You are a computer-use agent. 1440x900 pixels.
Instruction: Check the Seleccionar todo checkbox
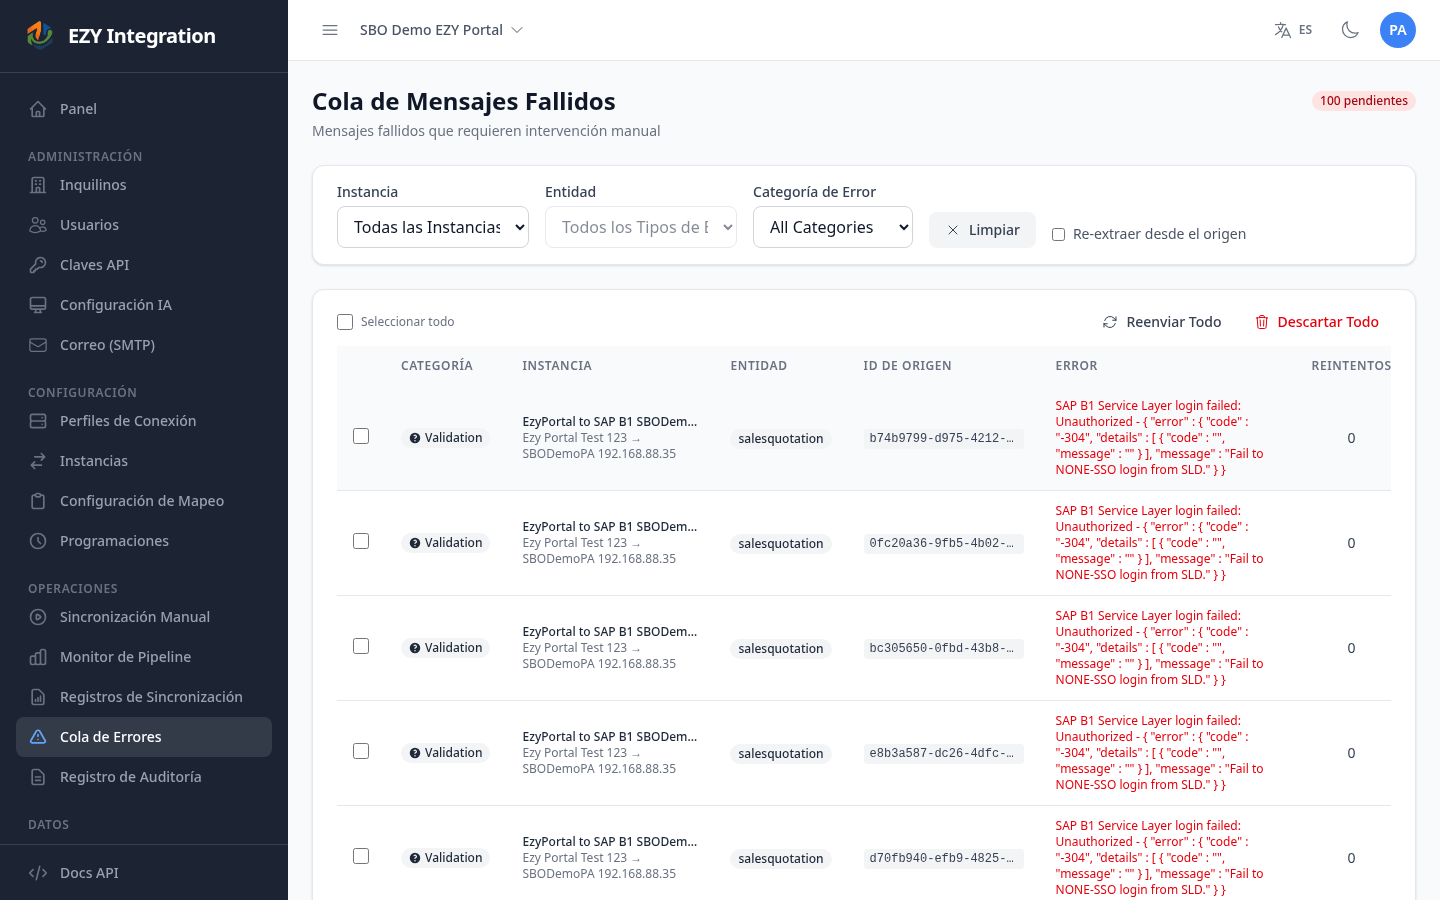[345, 322]
